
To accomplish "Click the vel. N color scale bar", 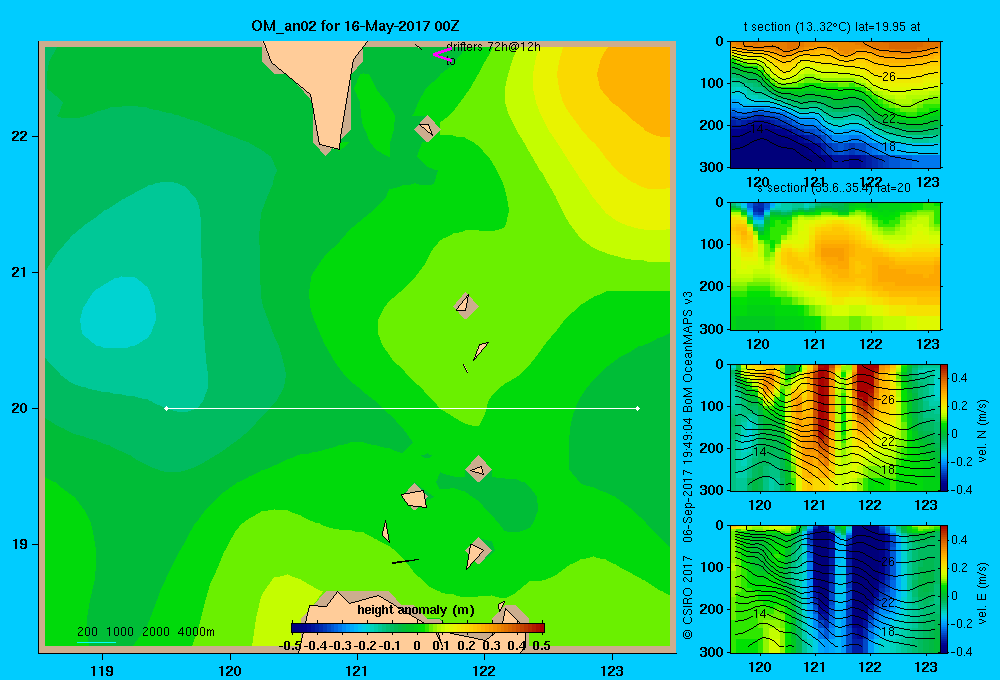I will click(944, 427).
